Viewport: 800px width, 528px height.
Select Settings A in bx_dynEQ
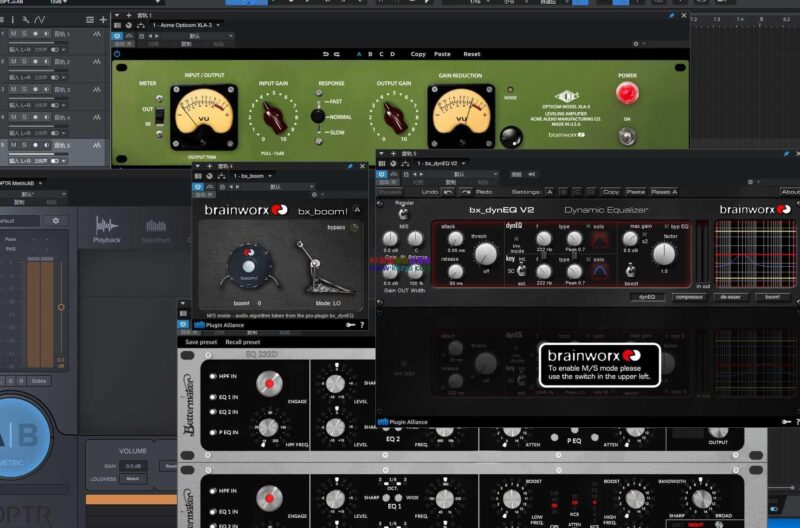coord(549,192)
